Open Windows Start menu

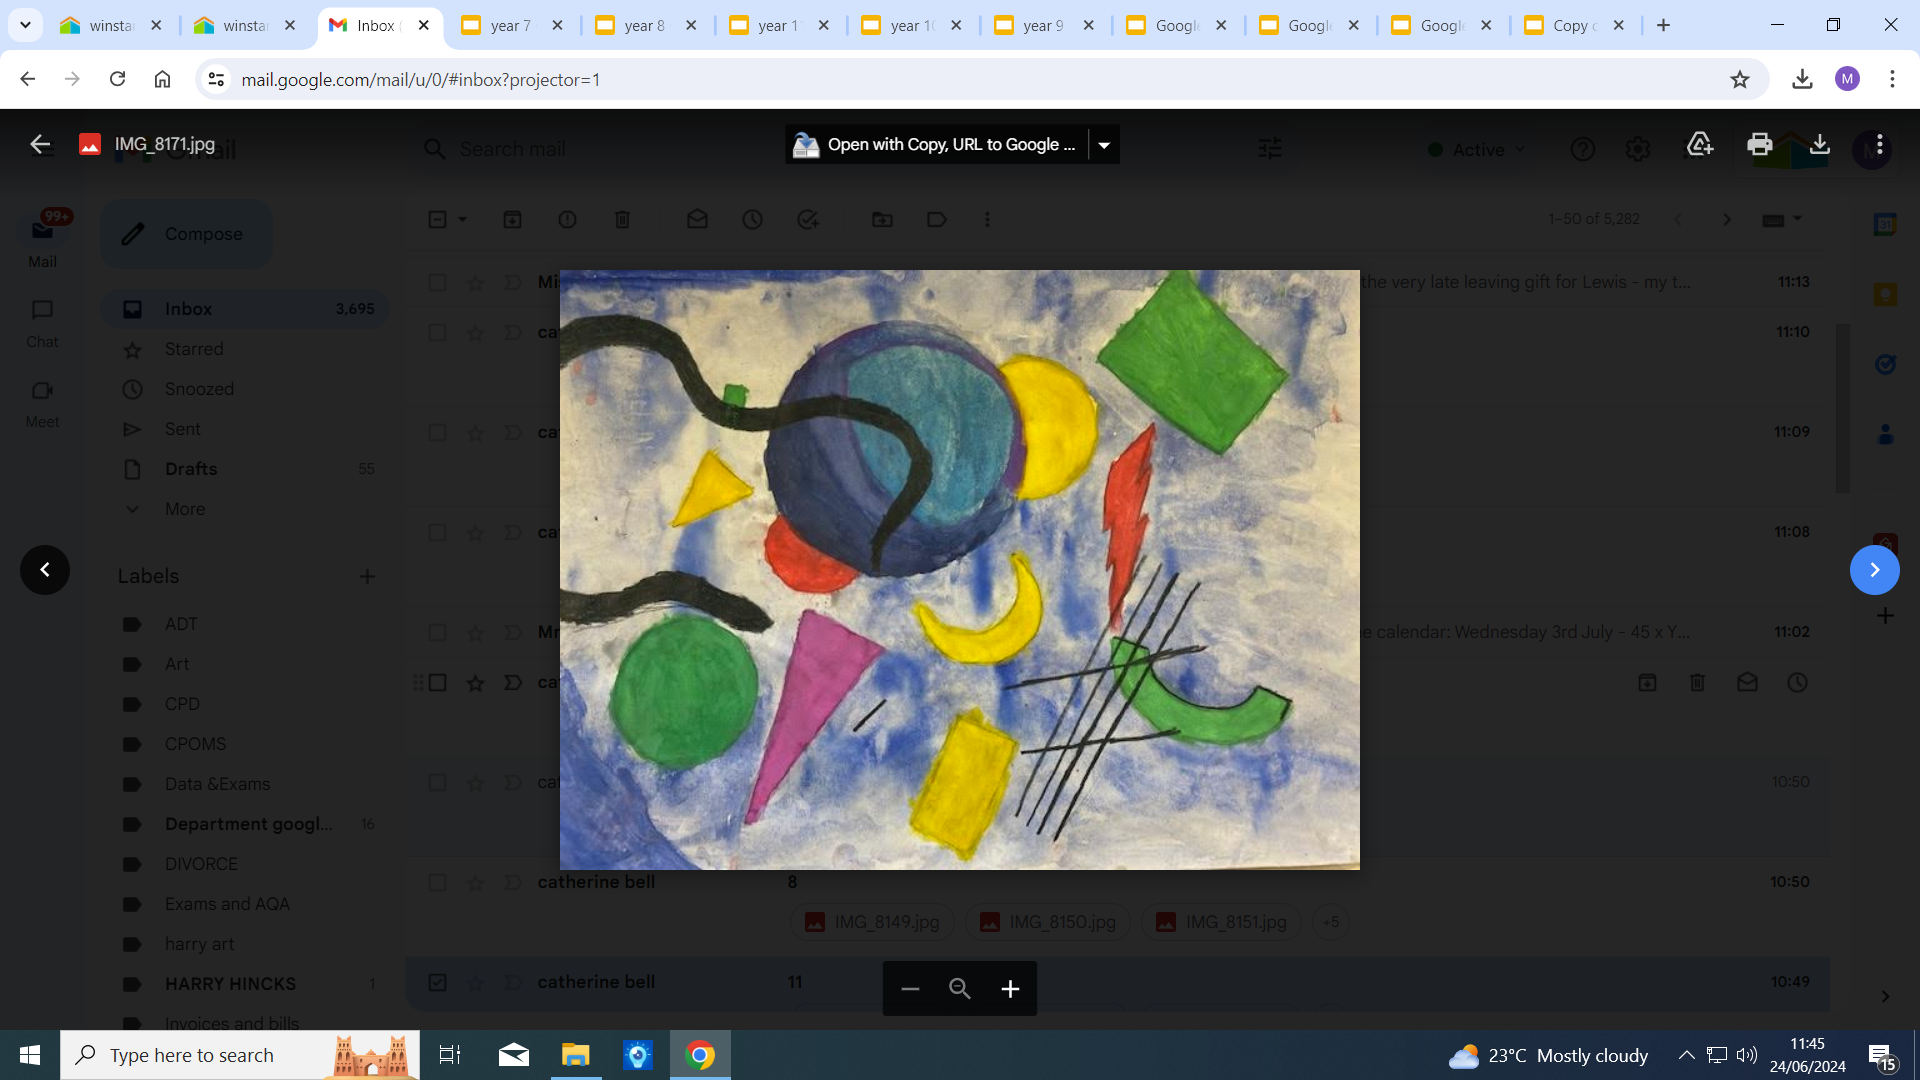click(x=30, y=1055)
